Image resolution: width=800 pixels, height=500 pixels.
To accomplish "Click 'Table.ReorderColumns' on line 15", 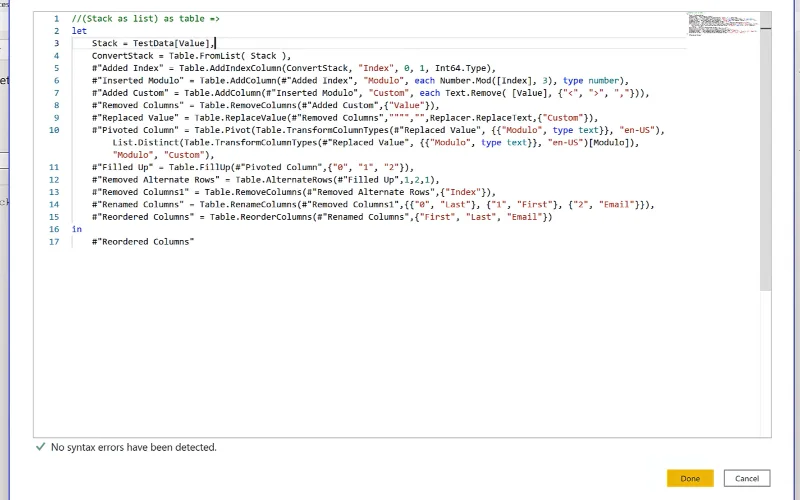I will point(261,217).
